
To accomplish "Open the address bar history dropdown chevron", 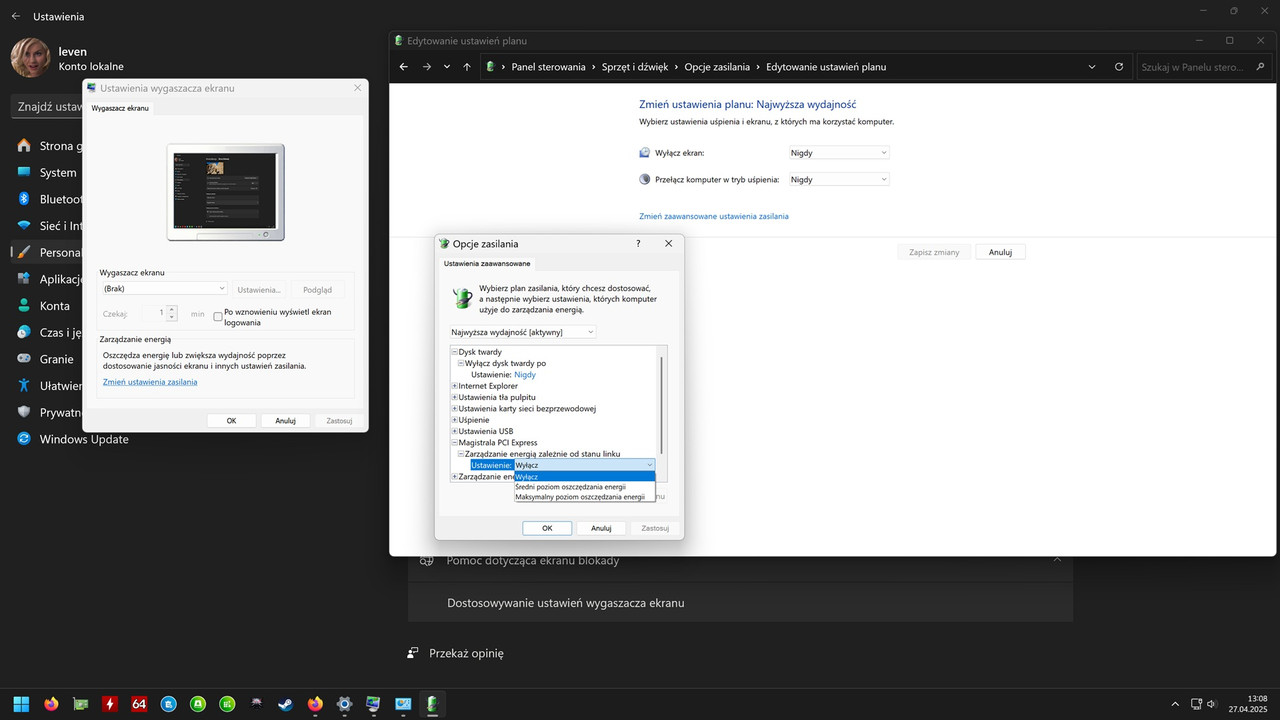I will [x=1091, y=67].
